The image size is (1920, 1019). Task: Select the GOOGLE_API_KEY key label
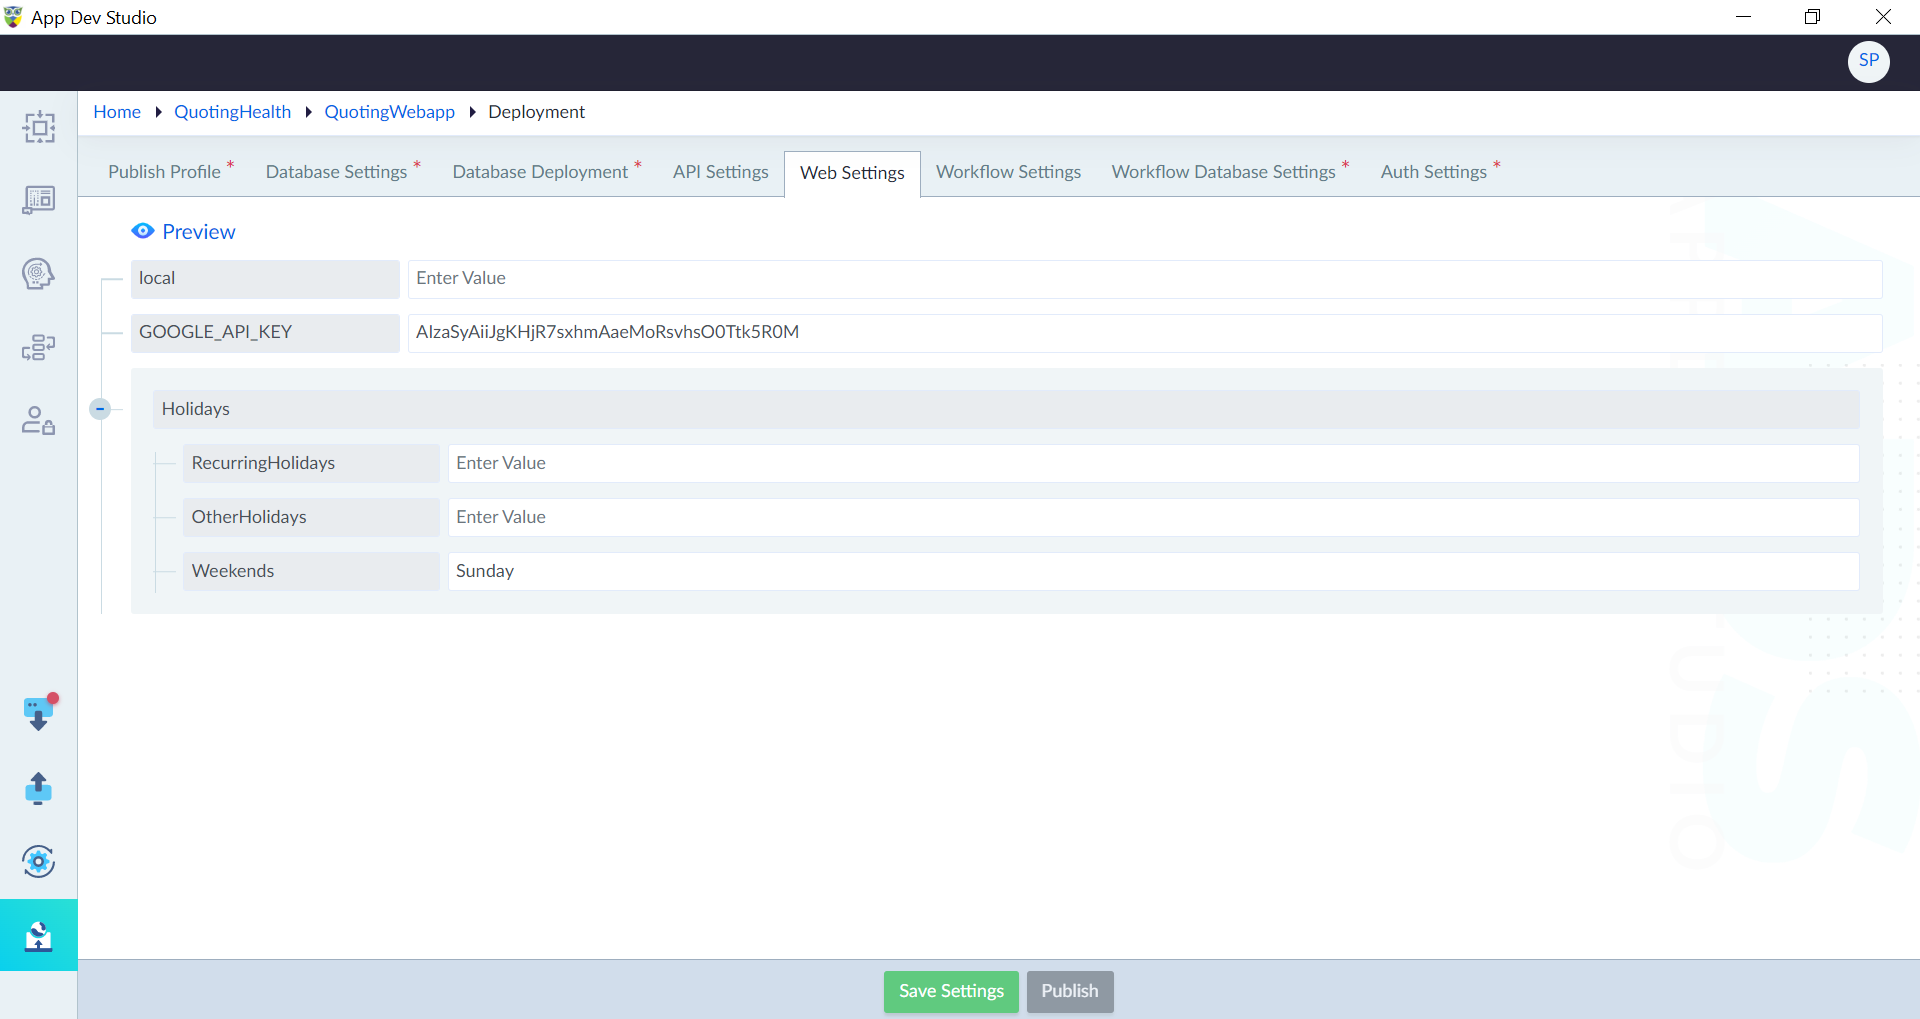tap(265, 333)
